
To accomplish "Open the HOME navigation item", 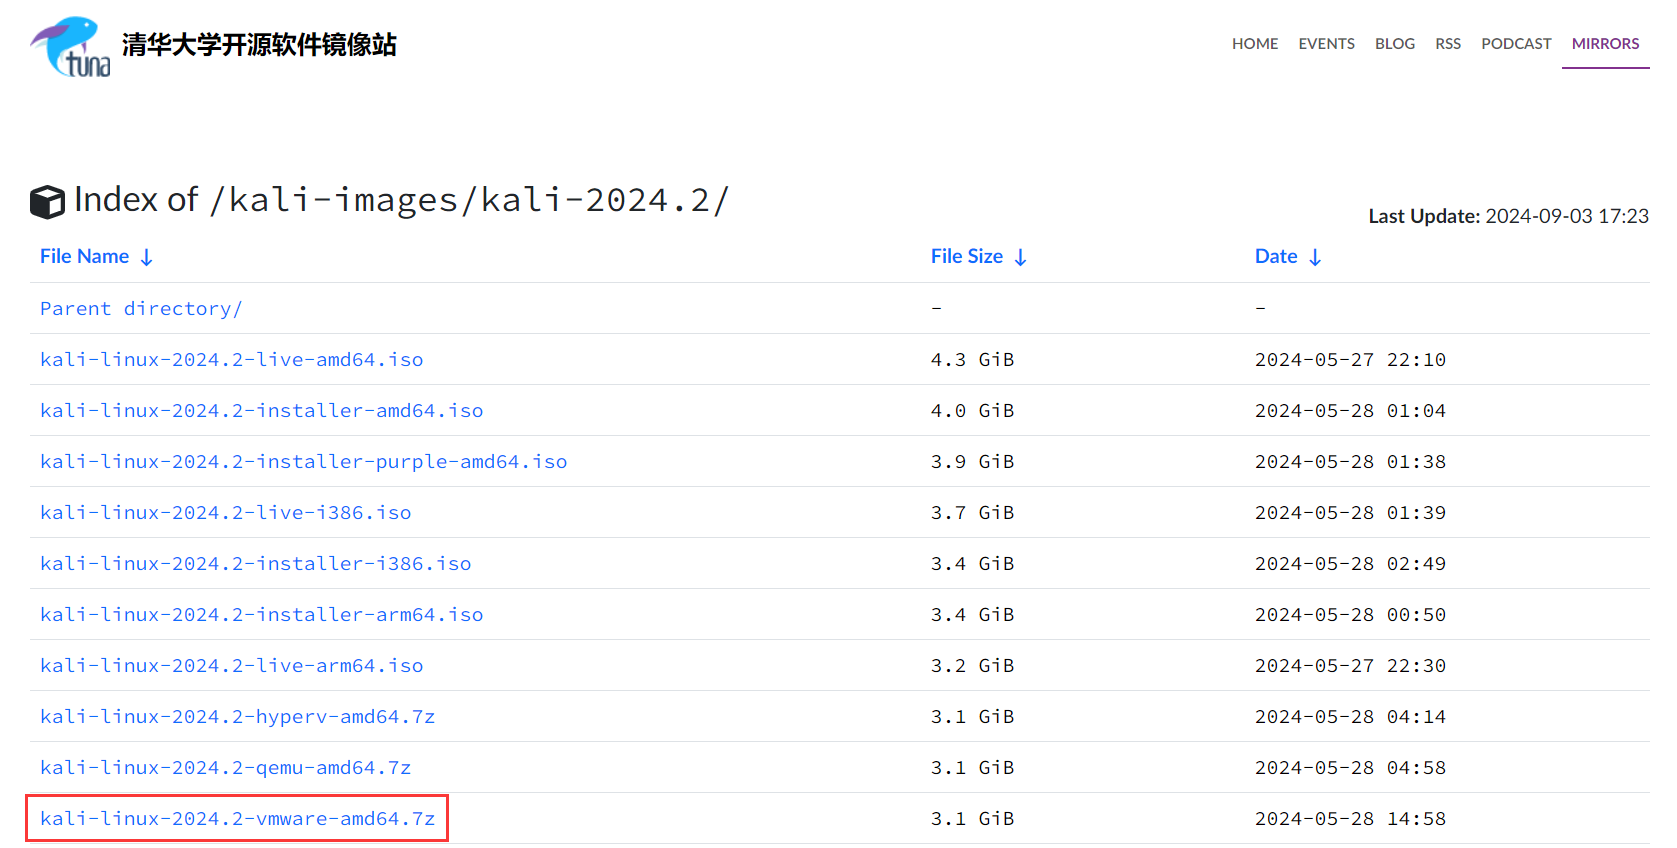I will [1255, 44].
